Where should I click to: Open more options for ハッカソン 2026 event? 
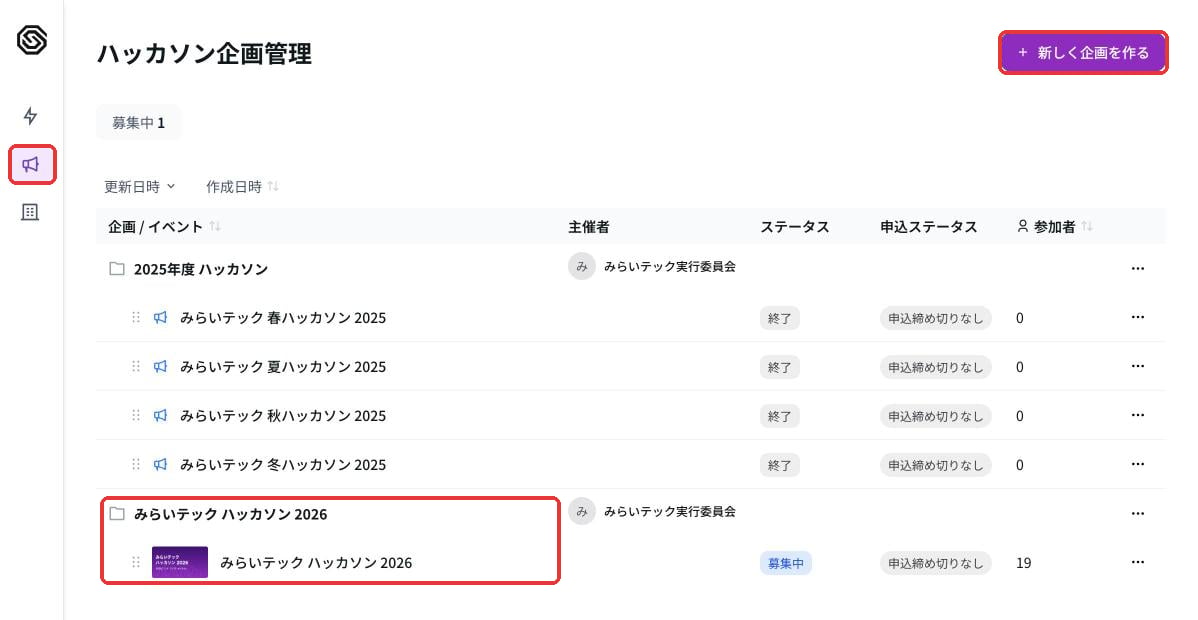(1138, 562)
